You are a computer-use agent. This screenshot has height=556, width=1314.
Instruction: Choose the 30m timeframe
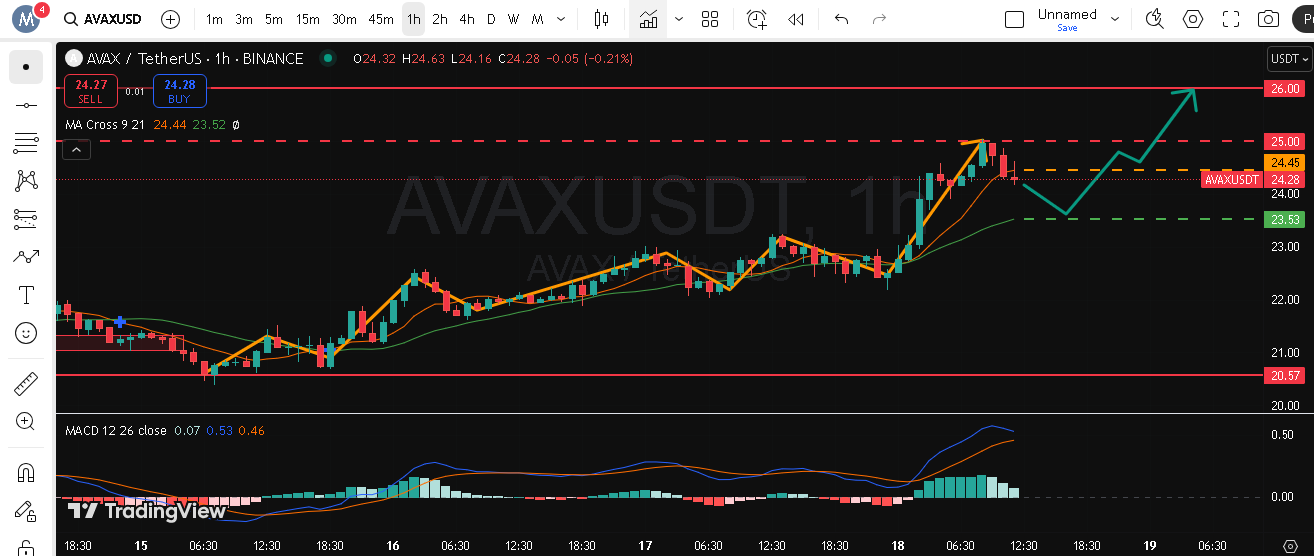(344, 19)
